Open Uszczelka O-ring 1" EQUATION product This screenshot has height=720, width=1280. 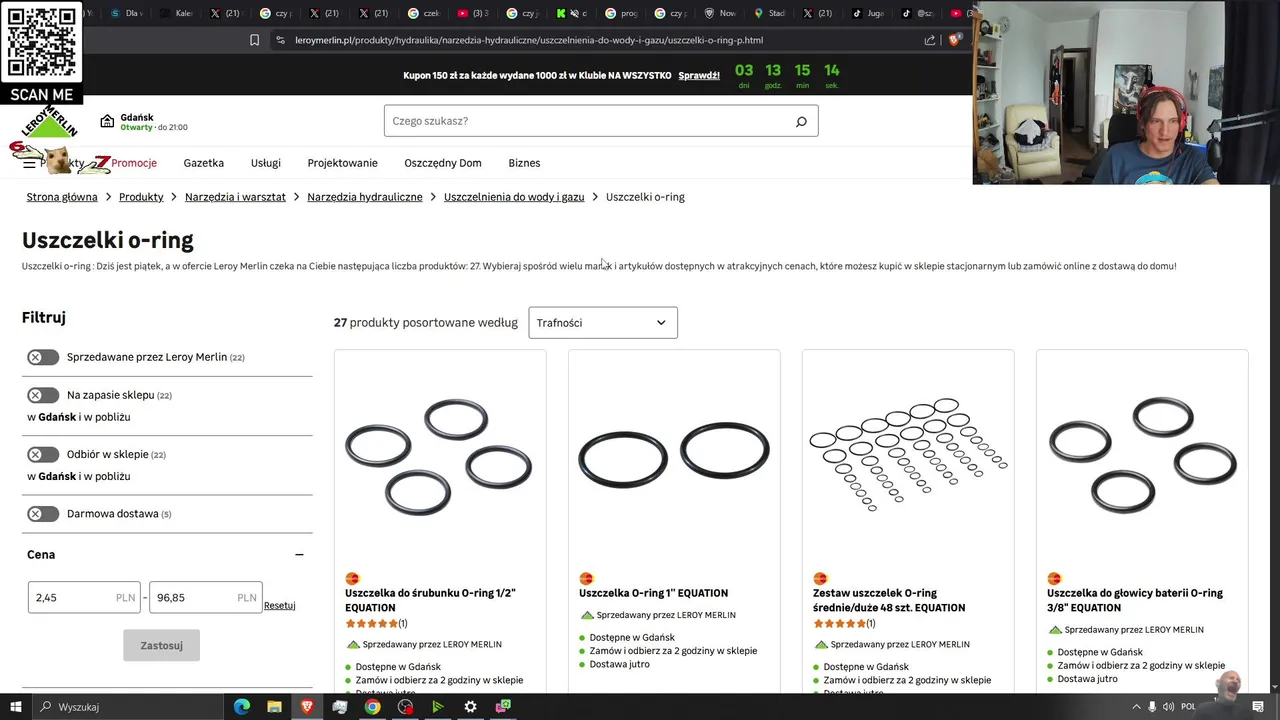653,593
